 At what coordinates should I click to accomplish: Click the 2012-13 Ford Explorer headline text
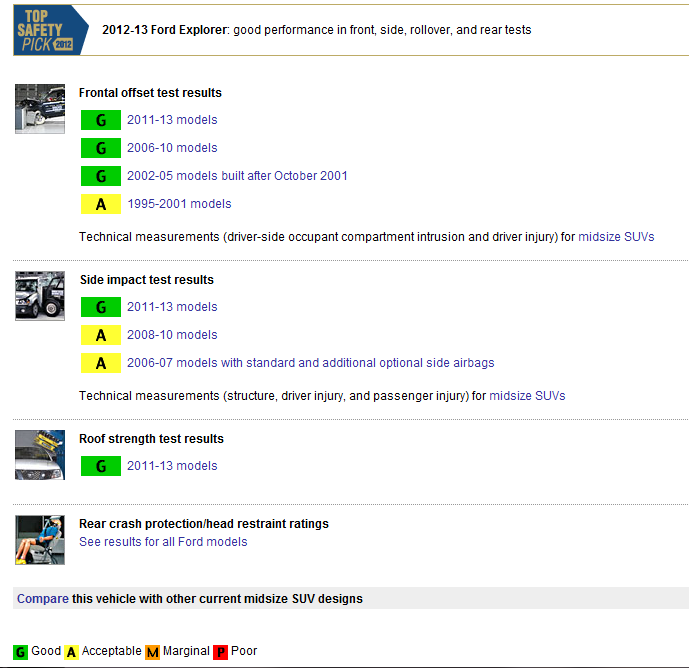click(x=316, y=30)
